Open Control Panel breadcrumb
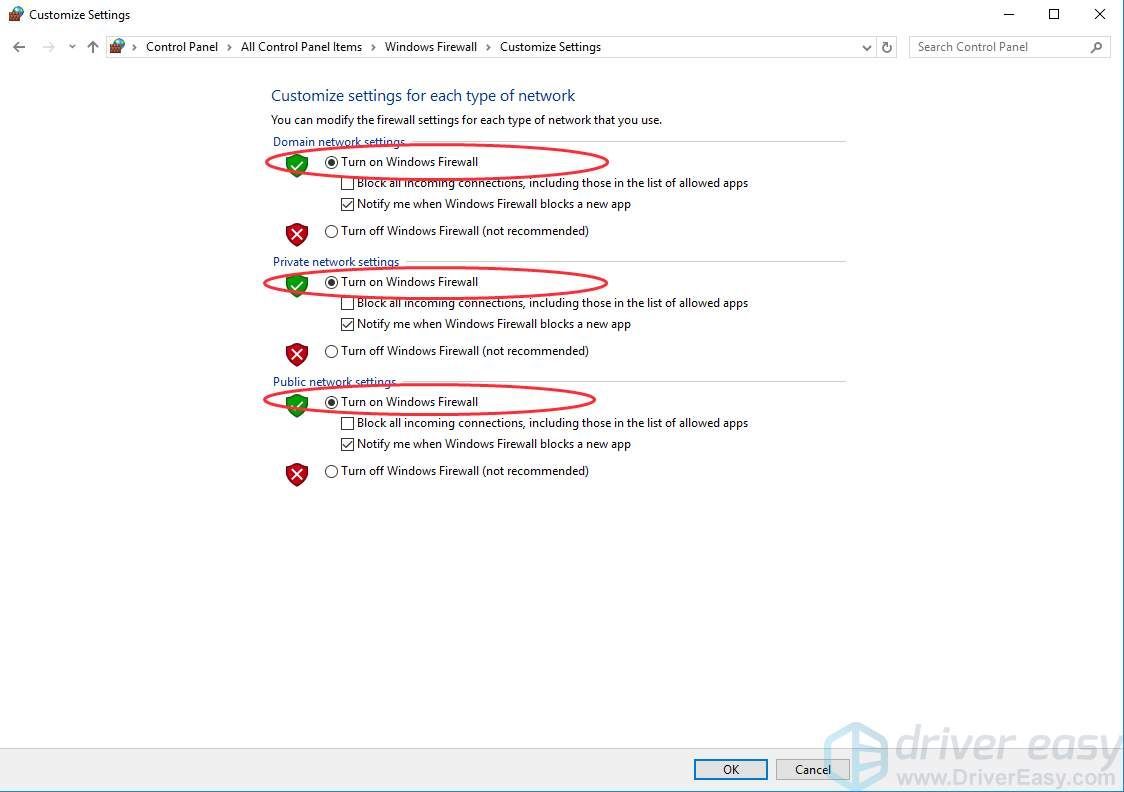Viewport: 1124px width, 792px height. pyautogui.click(x=181, y=47)
